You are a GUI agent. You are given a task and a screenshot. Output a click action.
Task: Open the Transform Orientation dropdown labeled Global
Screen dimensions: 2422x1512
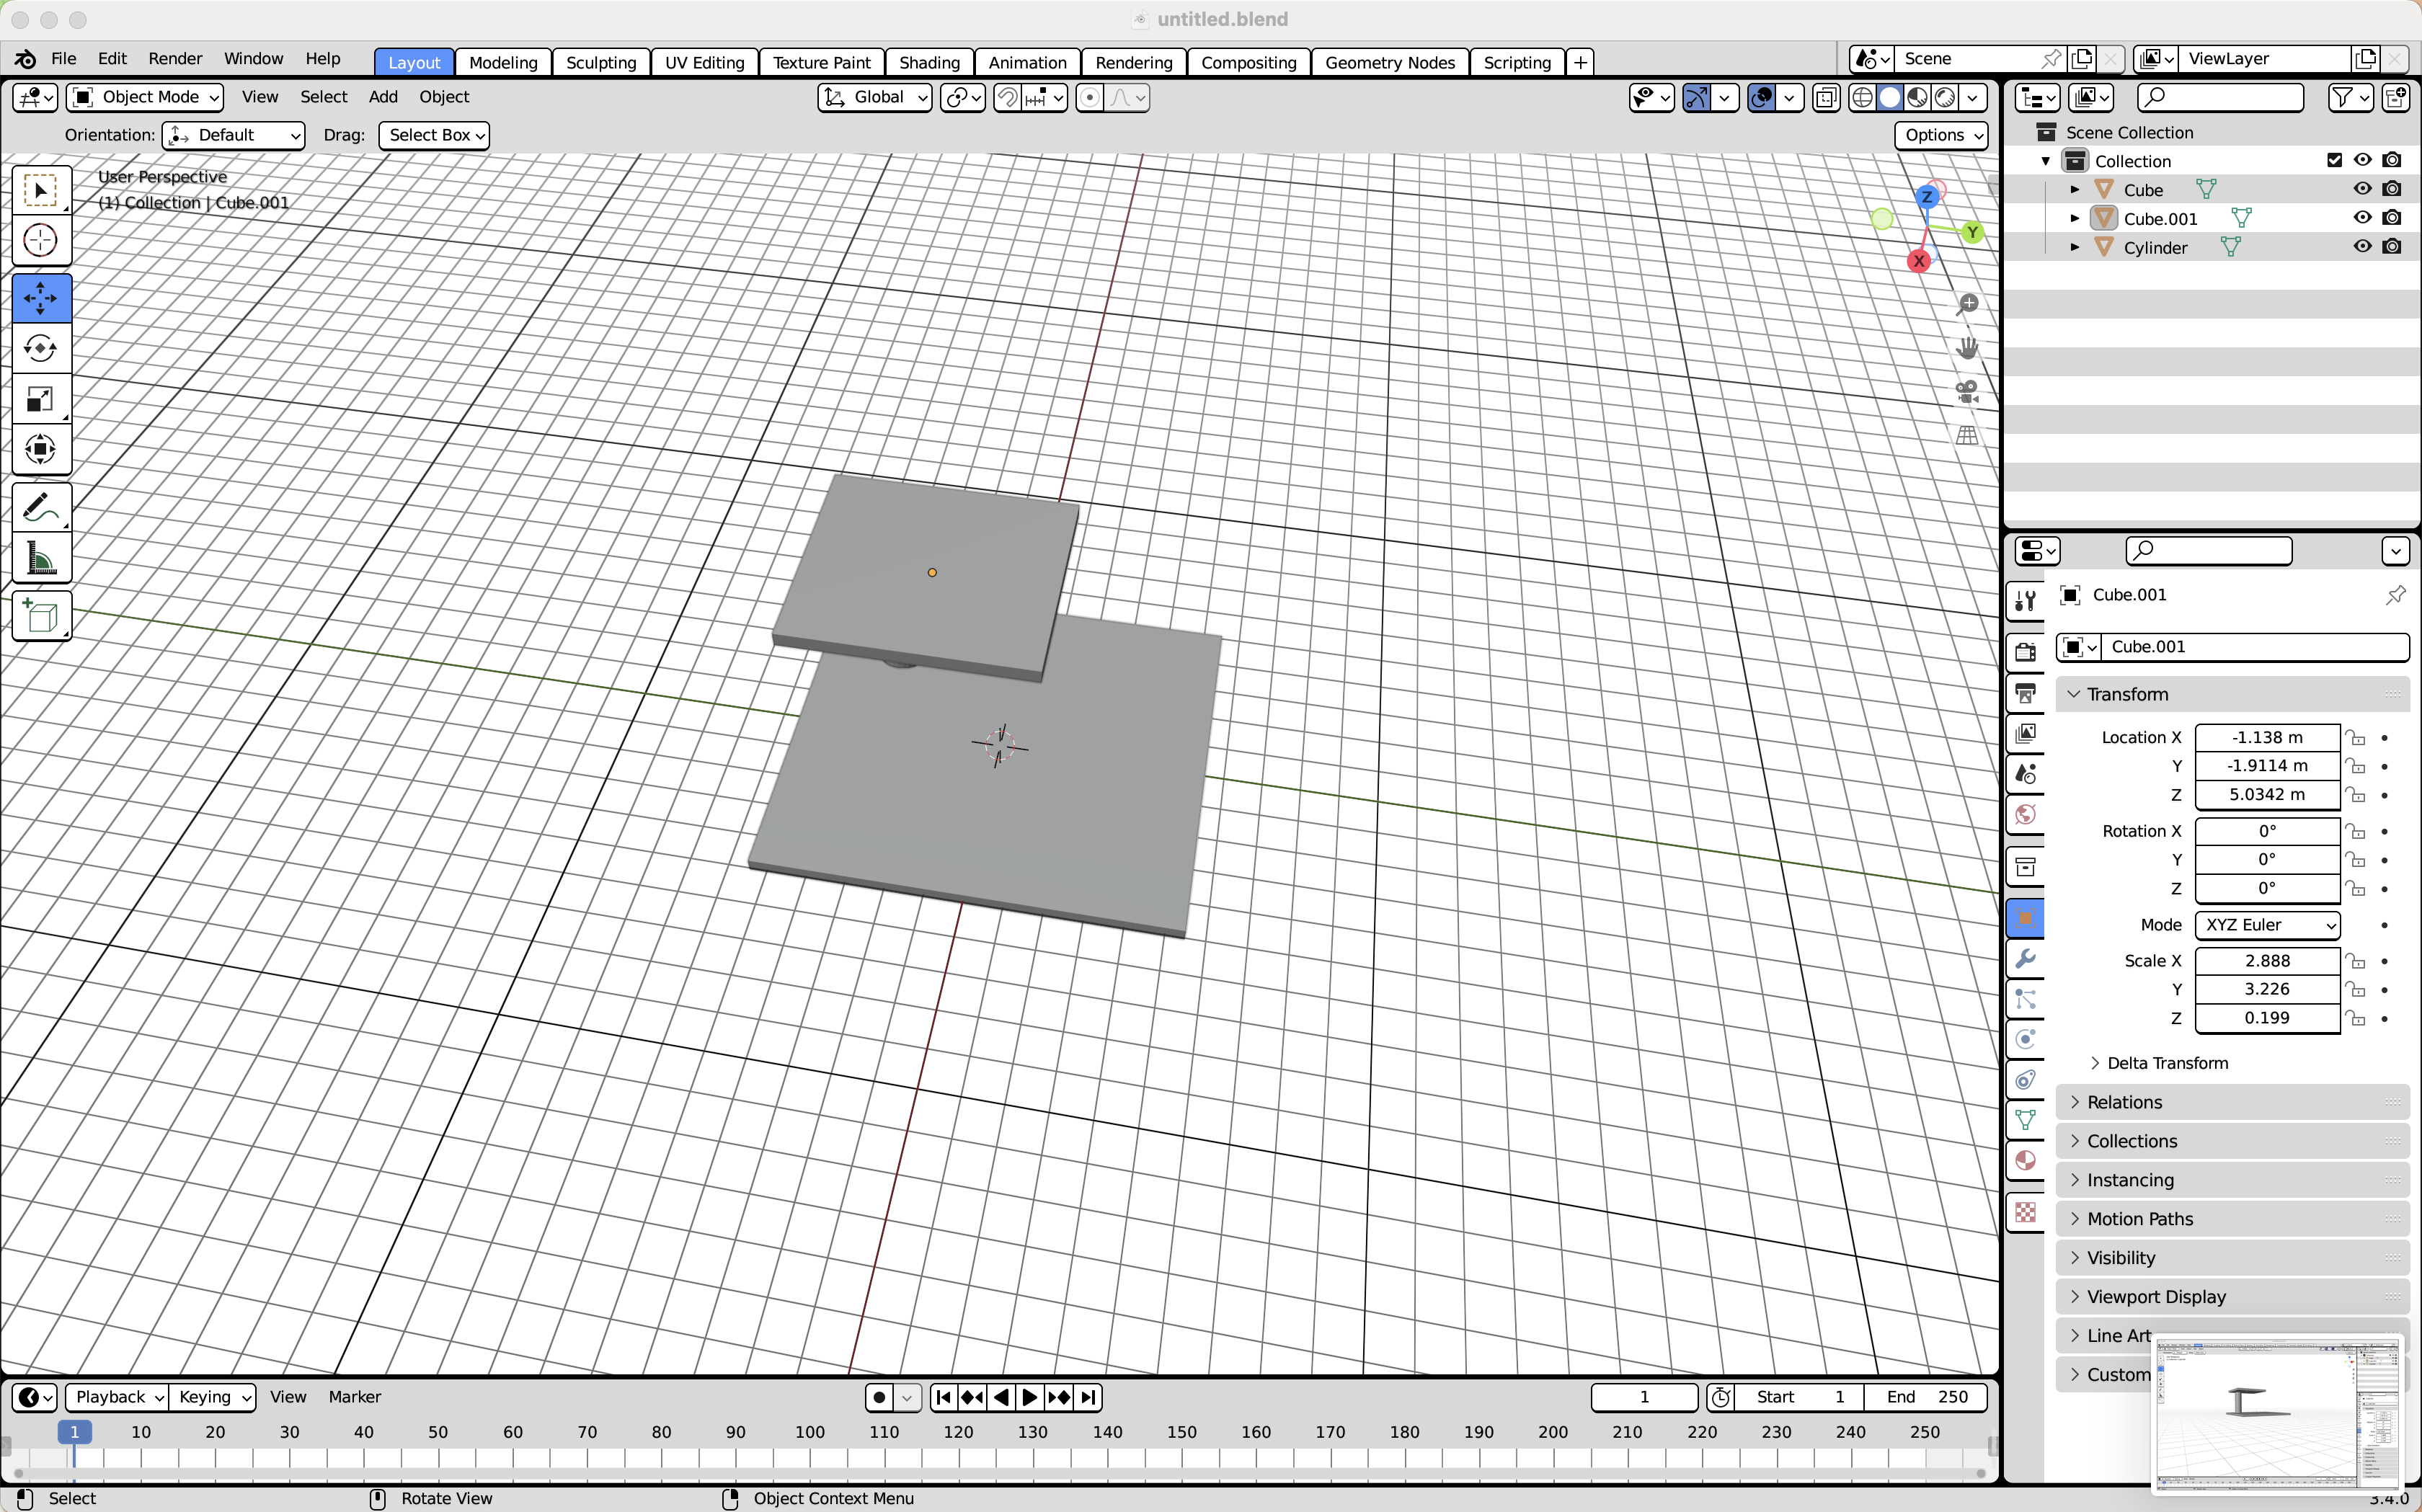click(874, 97)
